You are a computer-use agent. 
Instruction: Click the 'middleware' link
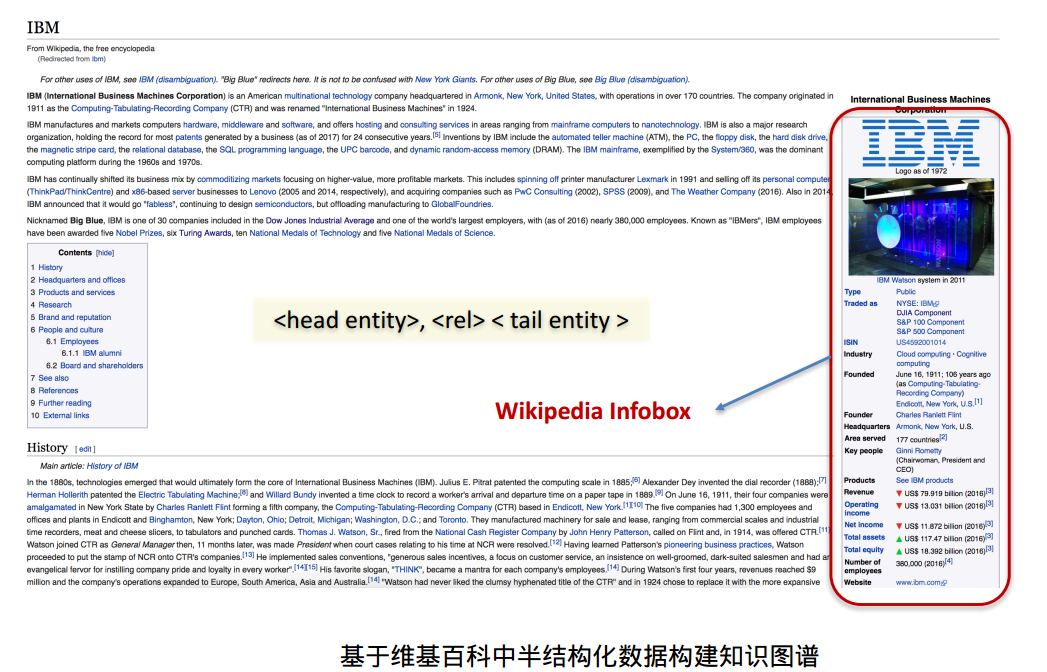pos(242,125)
